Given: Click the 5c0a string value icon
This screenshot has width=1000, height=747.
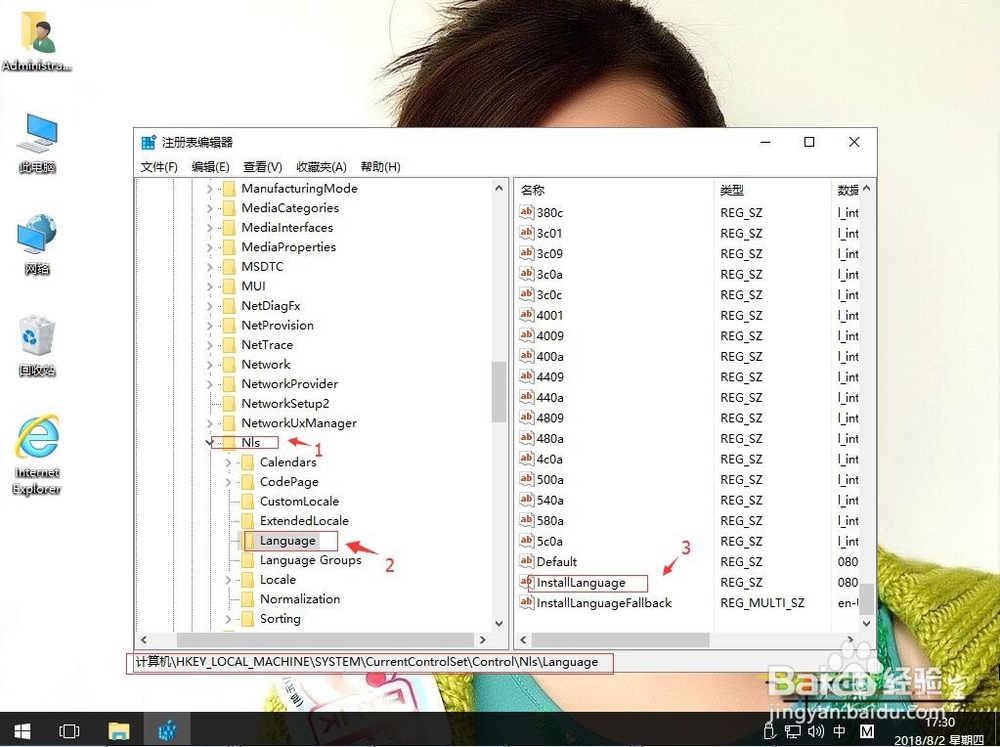Looking at the screenshot, I should click(526, 541).
